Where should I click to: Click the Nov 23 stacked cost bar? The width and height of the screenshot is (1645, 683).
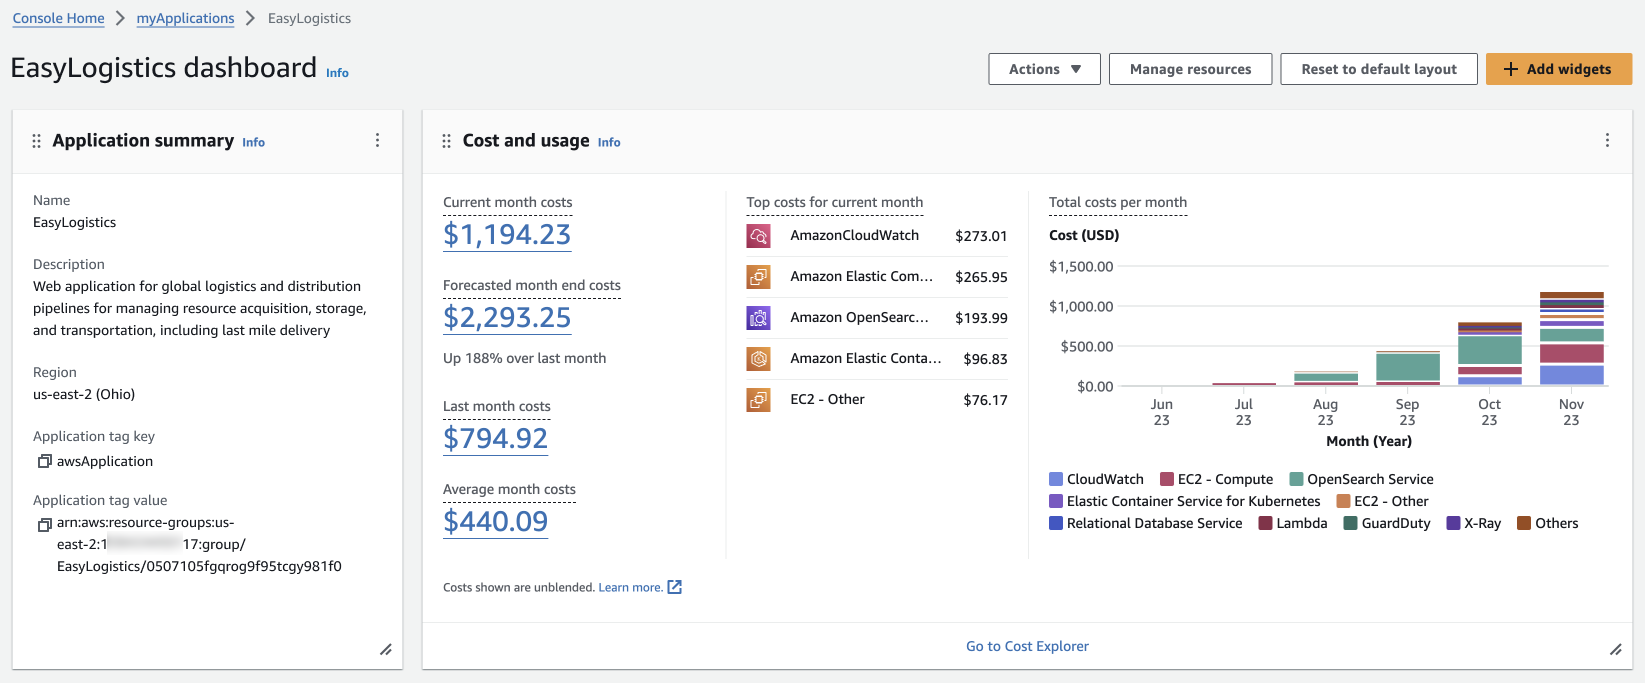[x=1571, y=339]
